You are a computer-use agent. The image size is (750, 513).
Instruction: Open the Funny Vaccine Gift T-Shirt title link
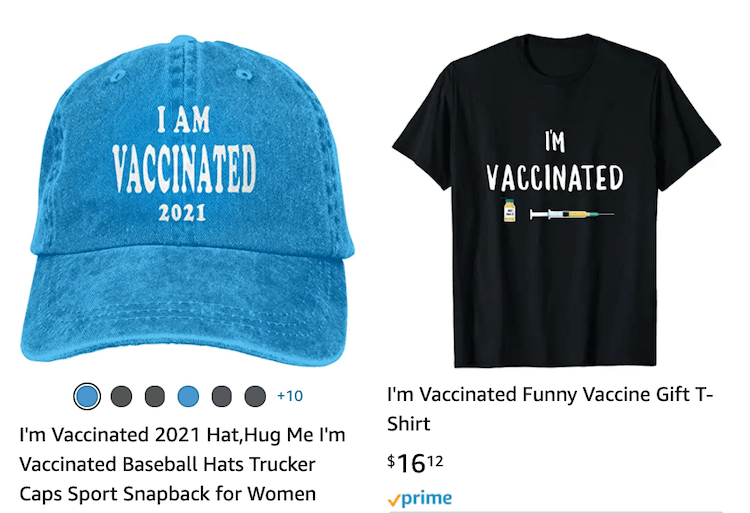pos(550,409)
